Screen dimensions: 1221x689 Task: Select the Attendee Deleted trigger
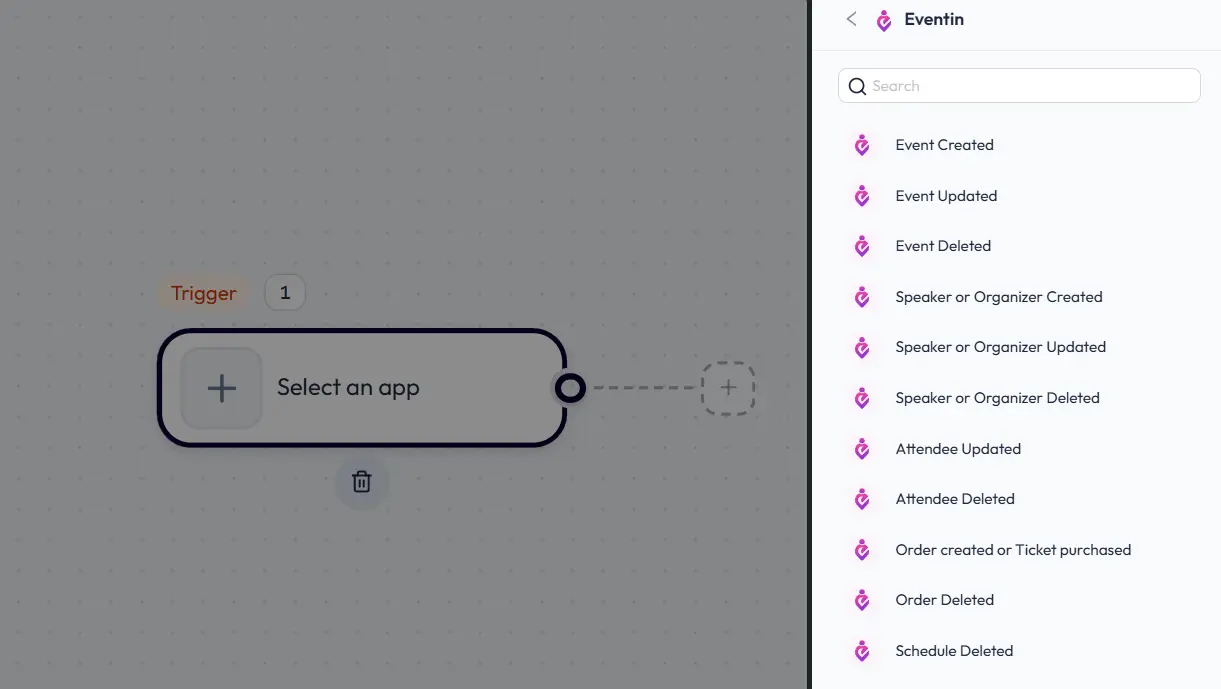tap(955, 499)
